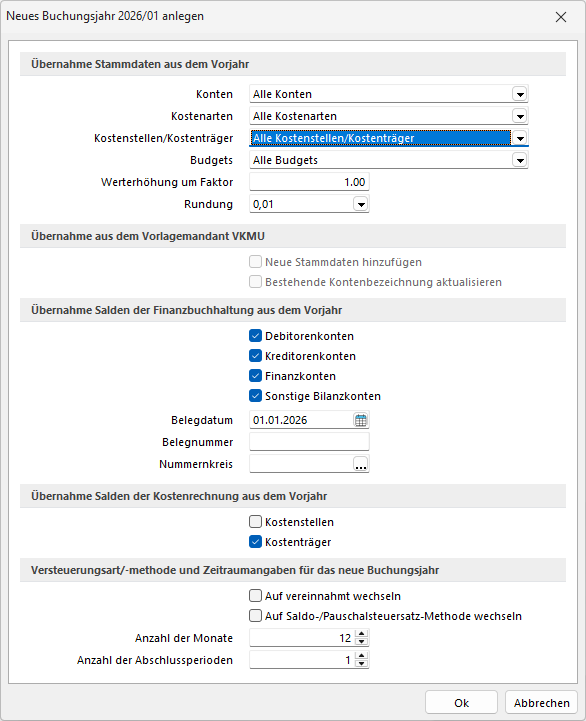Screen dimensions: 586x721
Task: Increase the Anzahl der Monate value
Action: [x=362, y=634]
